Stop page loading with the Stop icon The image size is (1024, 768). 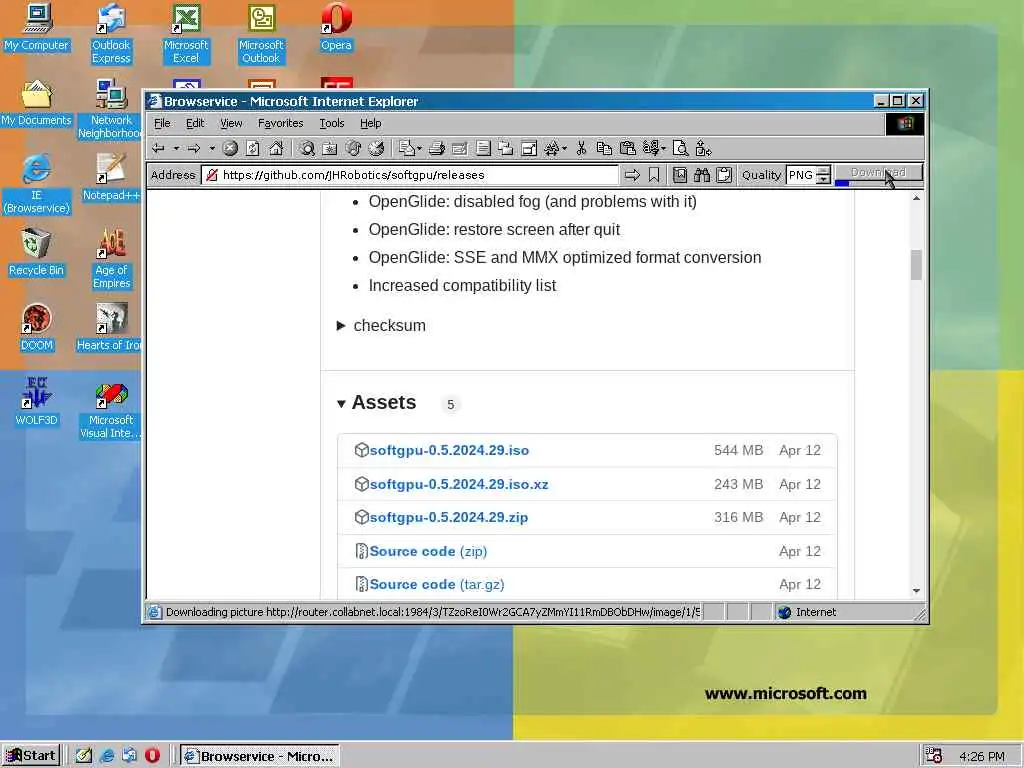coord(230,149)
